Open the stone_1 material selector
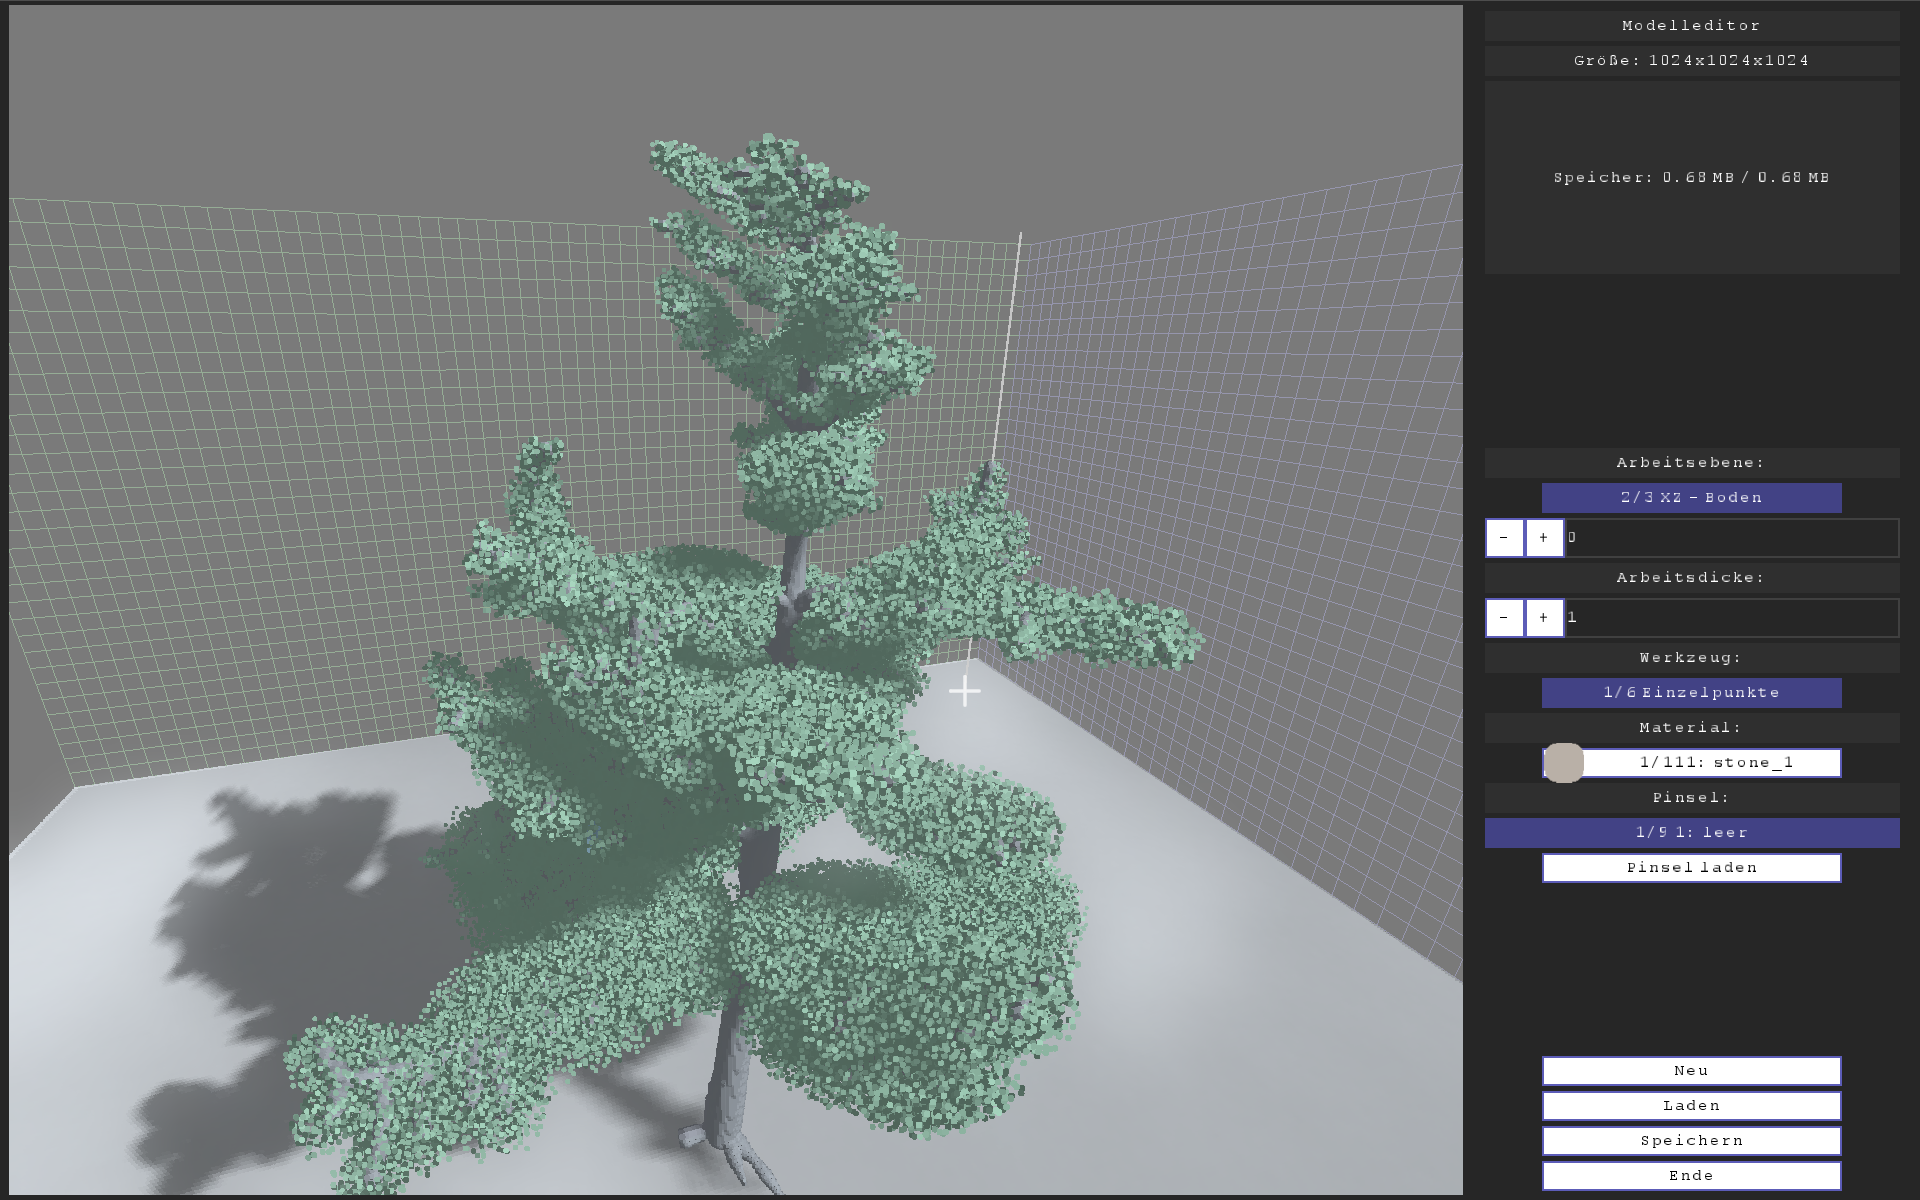 (x=1715, y=763)
